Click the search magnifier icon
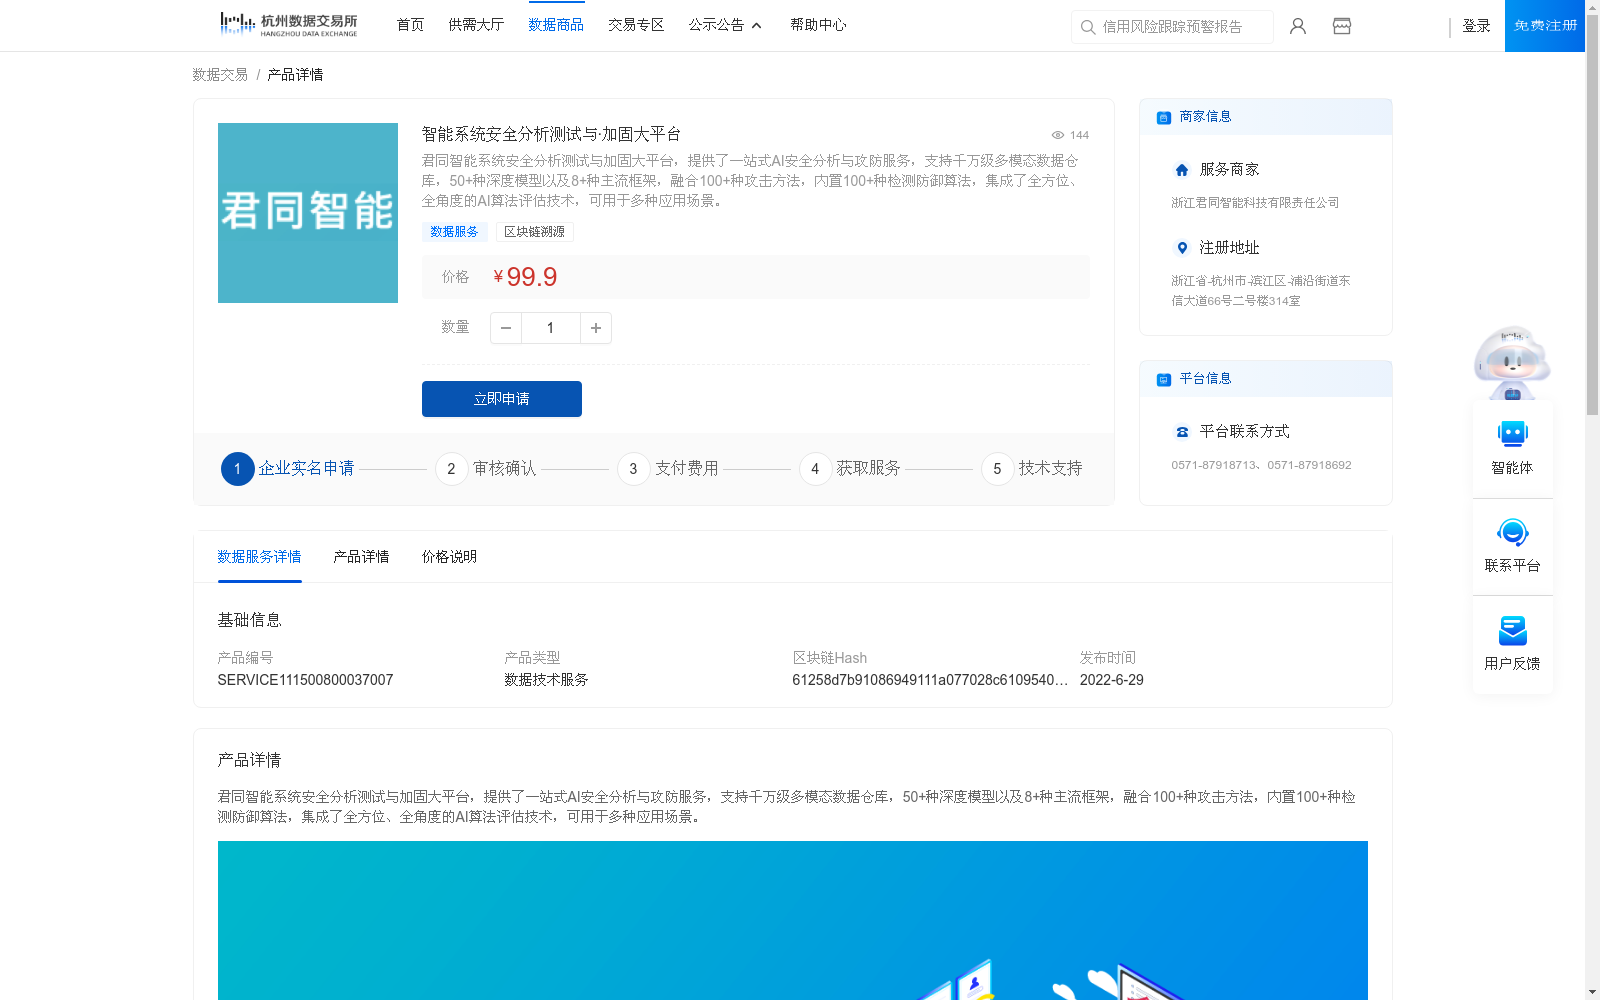Screen dimensions: 1600x1000 [1088, 27]
